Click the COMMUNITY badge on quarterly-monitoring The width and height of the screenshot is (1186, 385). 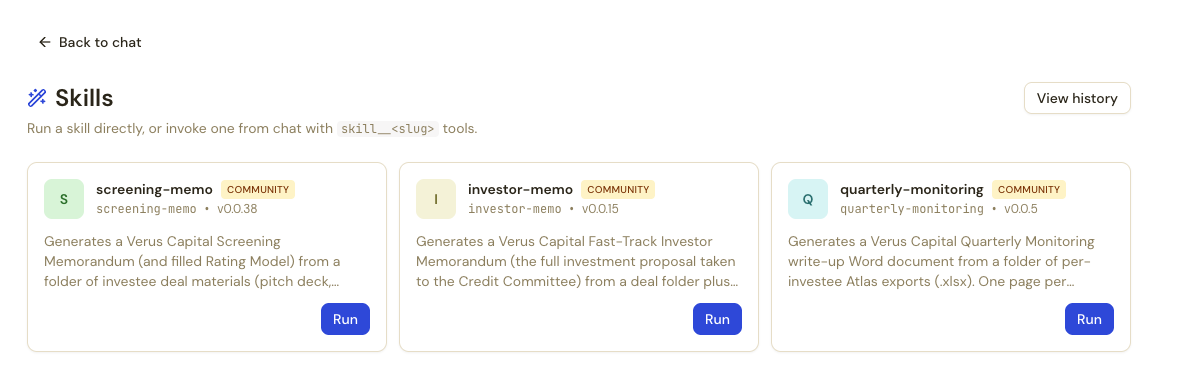pyautogui.click(x=1029, y=190)
